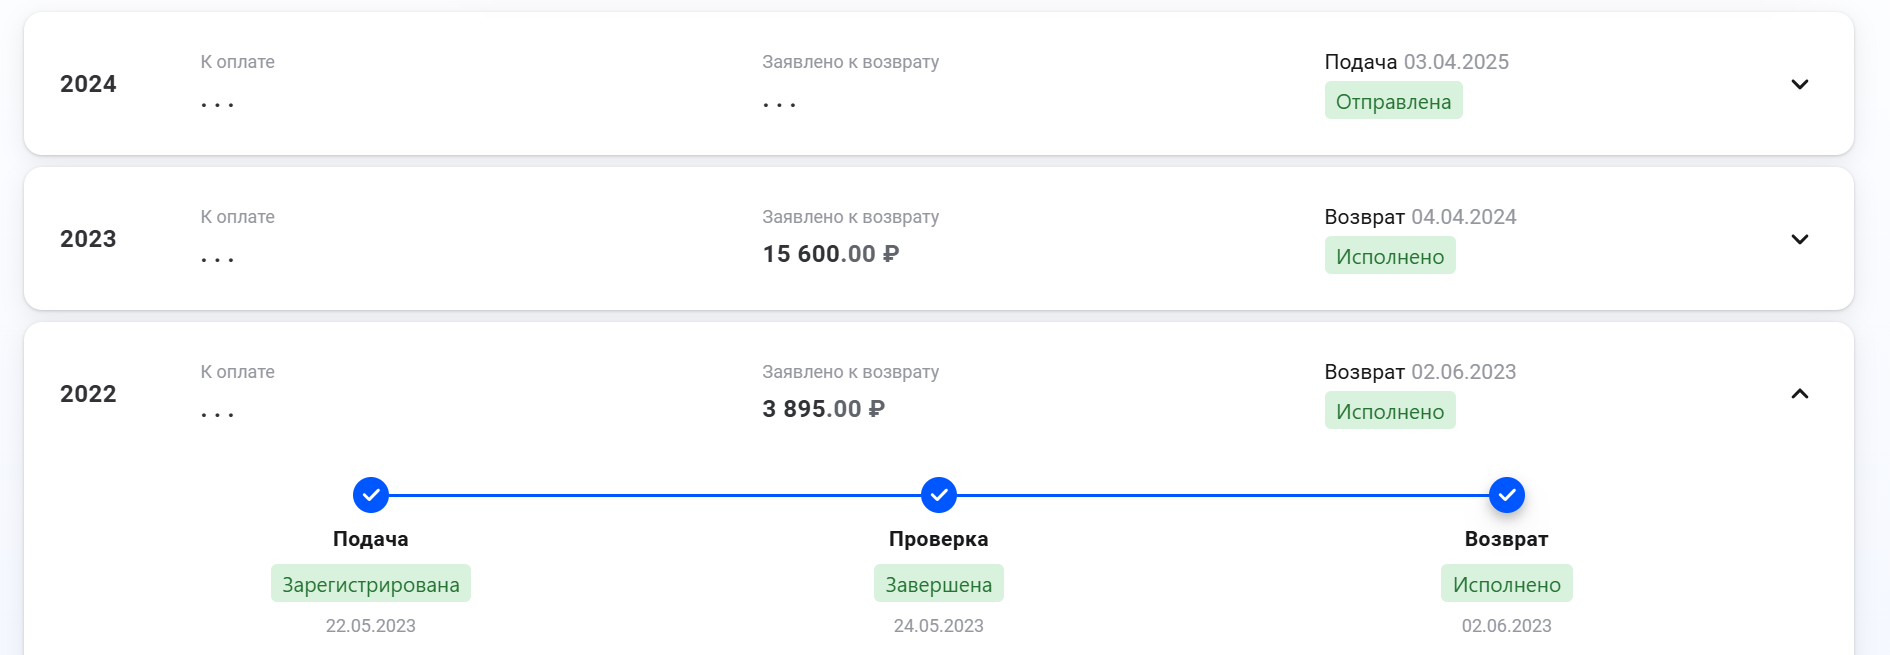Screen dimensions: 1890x655
Task: Click the blue checkmark icon at Подача stage
Action: coord(371,492)
